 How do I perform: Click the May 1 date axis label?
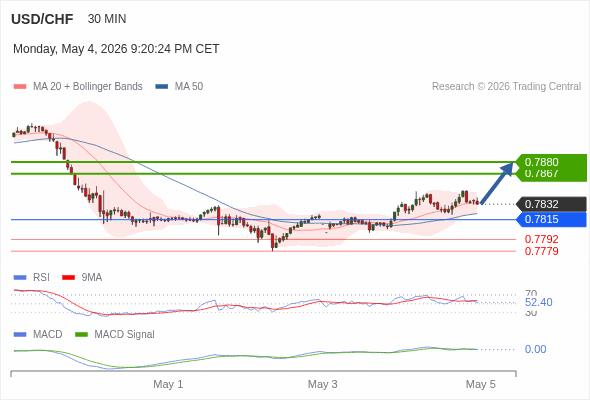coord(168,385)
